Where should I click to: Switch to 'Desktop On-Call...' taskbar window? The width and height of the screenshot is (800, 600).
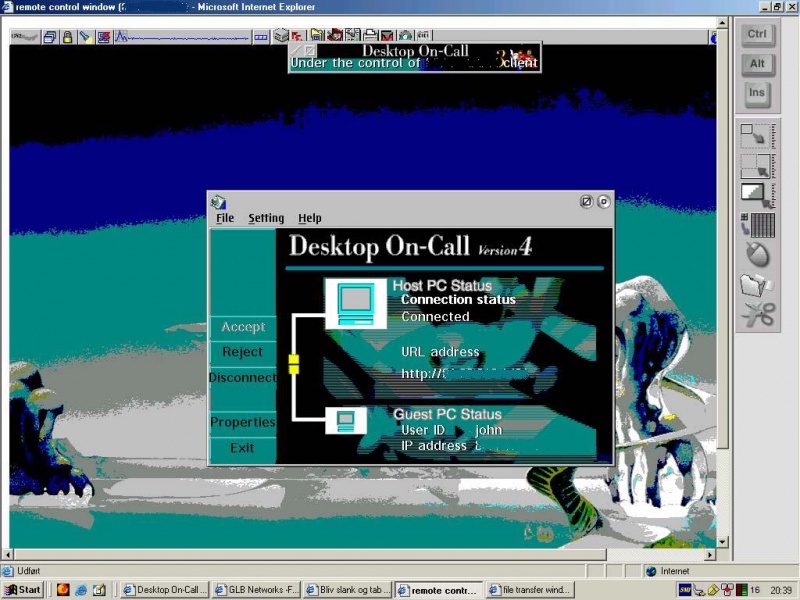pos(166,590)
